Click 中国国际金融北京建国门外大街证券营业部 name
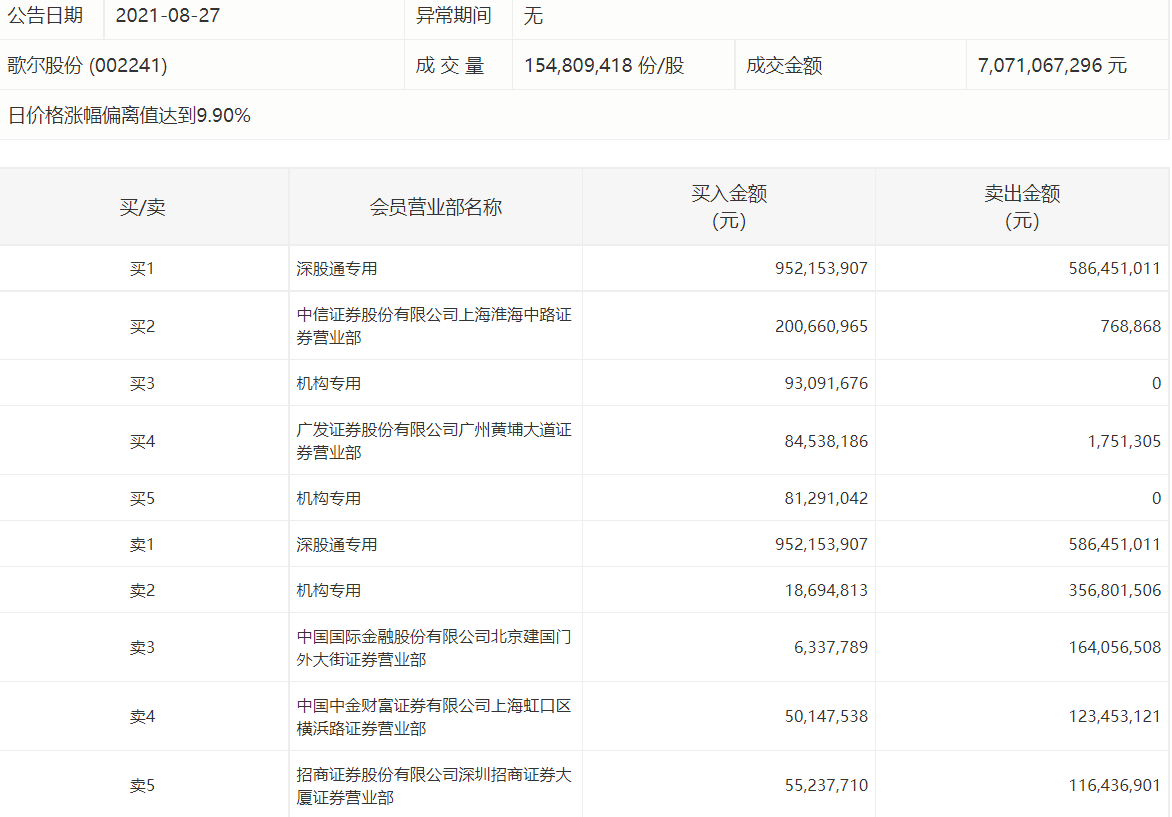The image size is (1172, 817). click(434, 648)
